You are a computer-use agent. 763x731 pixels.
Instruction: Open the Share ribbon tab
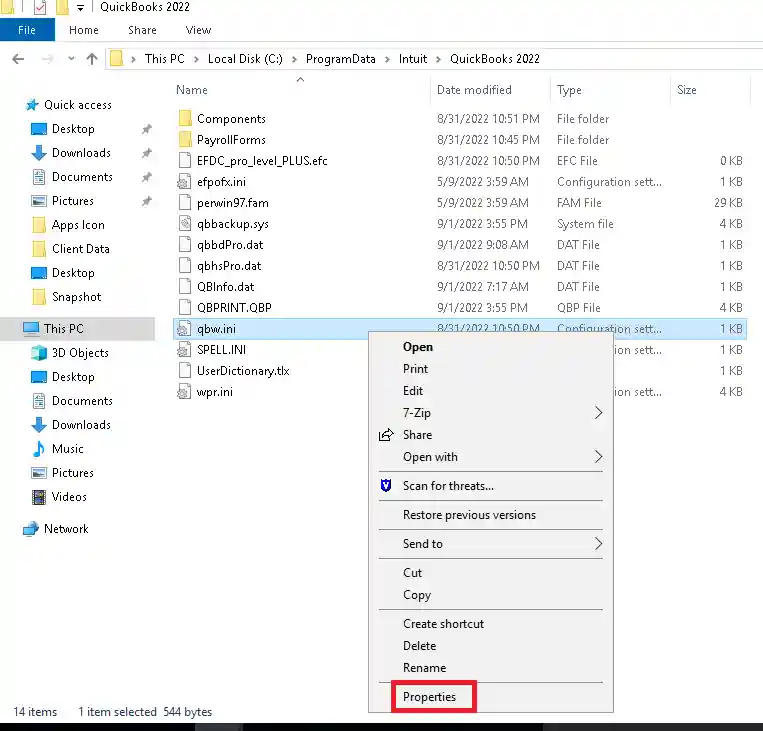[142, 30]
